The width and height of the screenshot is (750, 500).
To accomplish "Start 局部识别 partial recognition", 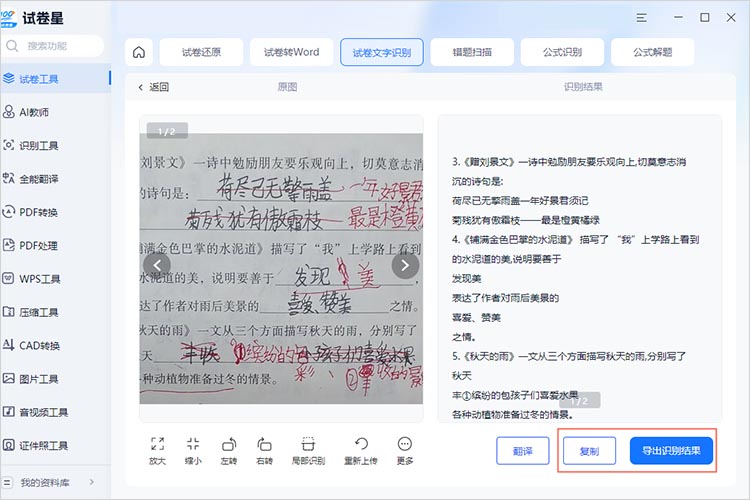I will click(x=309, y=451).
